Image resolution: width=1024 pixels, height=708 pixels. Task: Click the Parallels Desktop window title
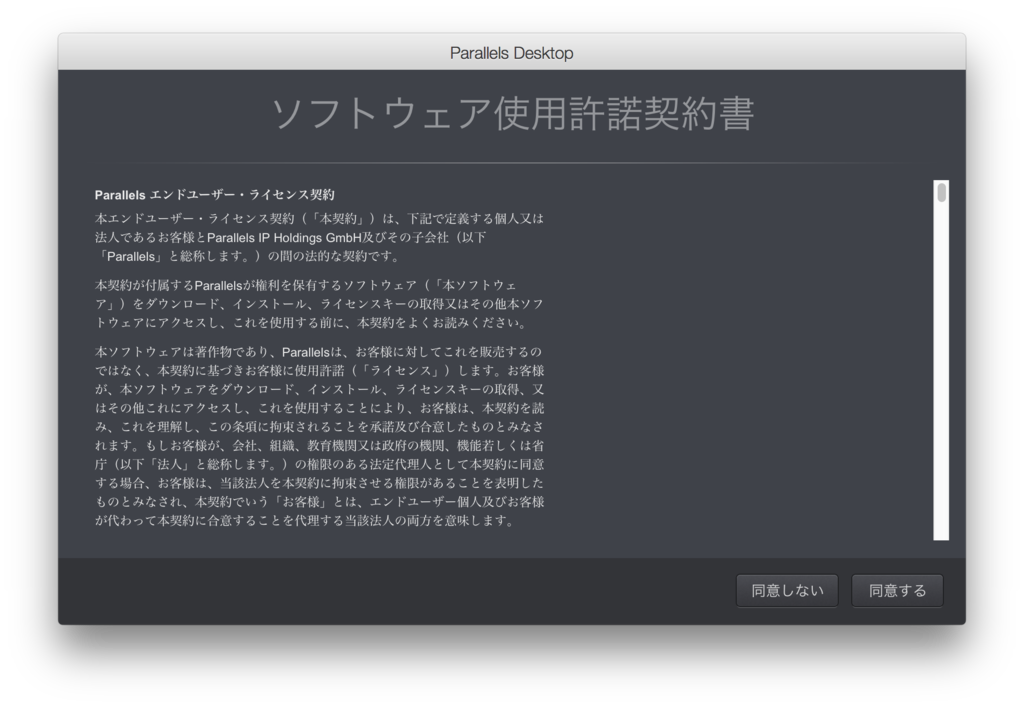click(511, 53)
